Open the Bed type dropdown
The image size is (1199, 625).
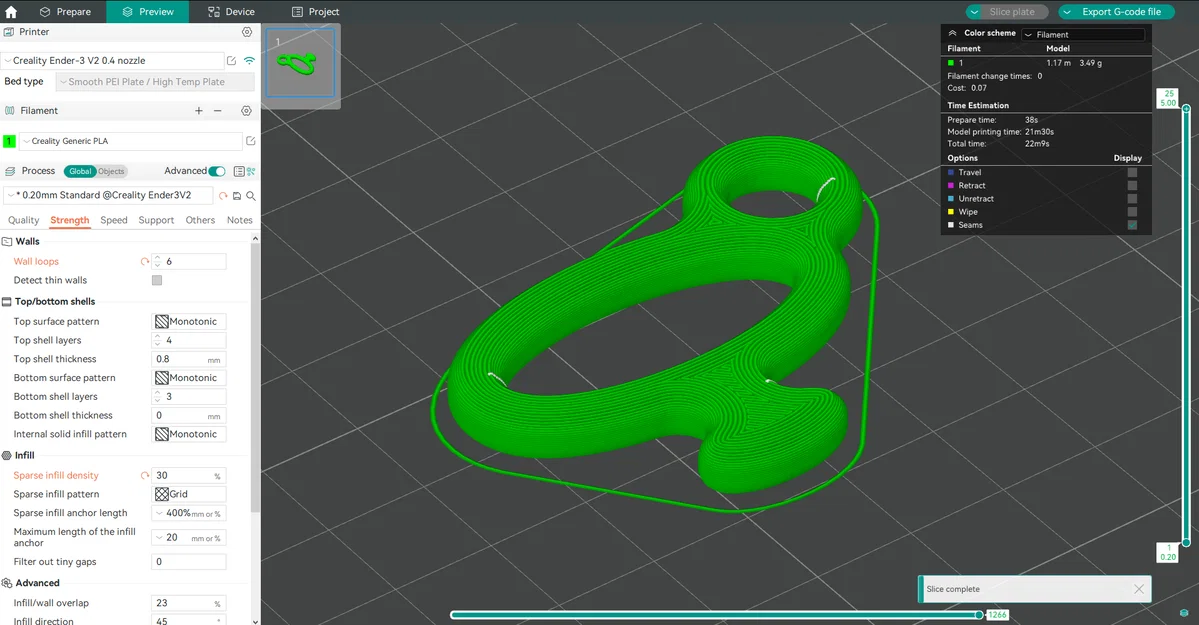click(155, 82)
